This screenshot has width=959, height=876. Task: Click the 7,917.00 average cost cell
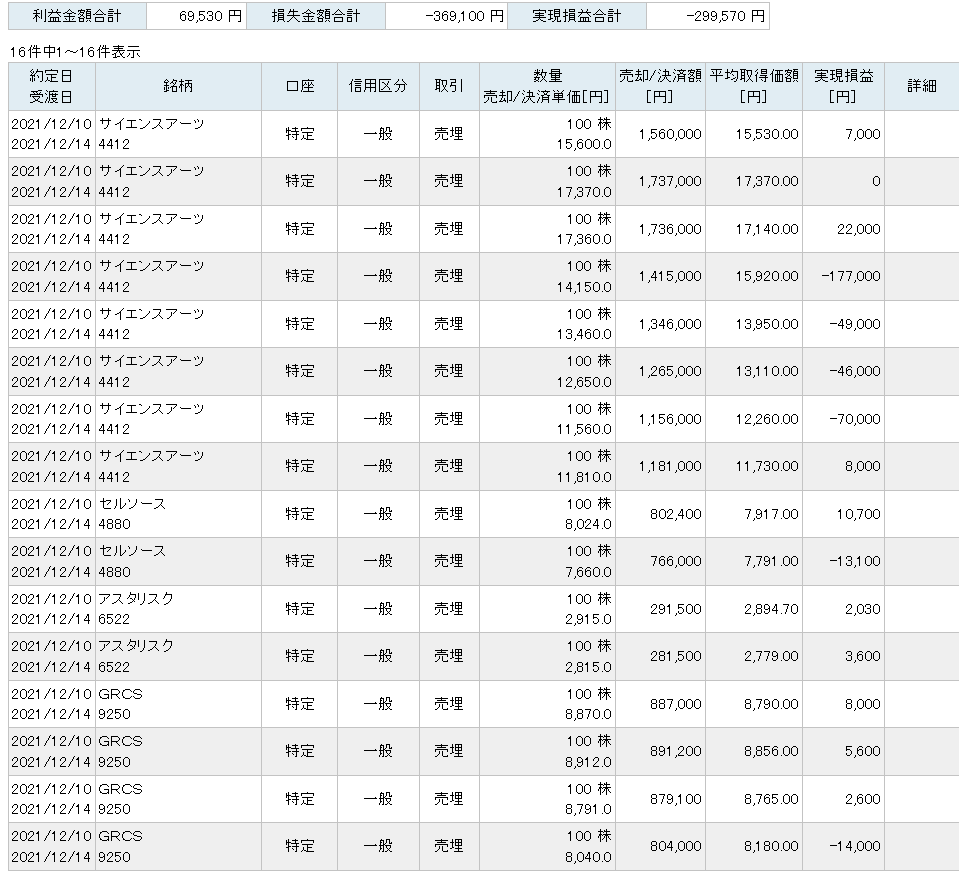pos(754,514)
